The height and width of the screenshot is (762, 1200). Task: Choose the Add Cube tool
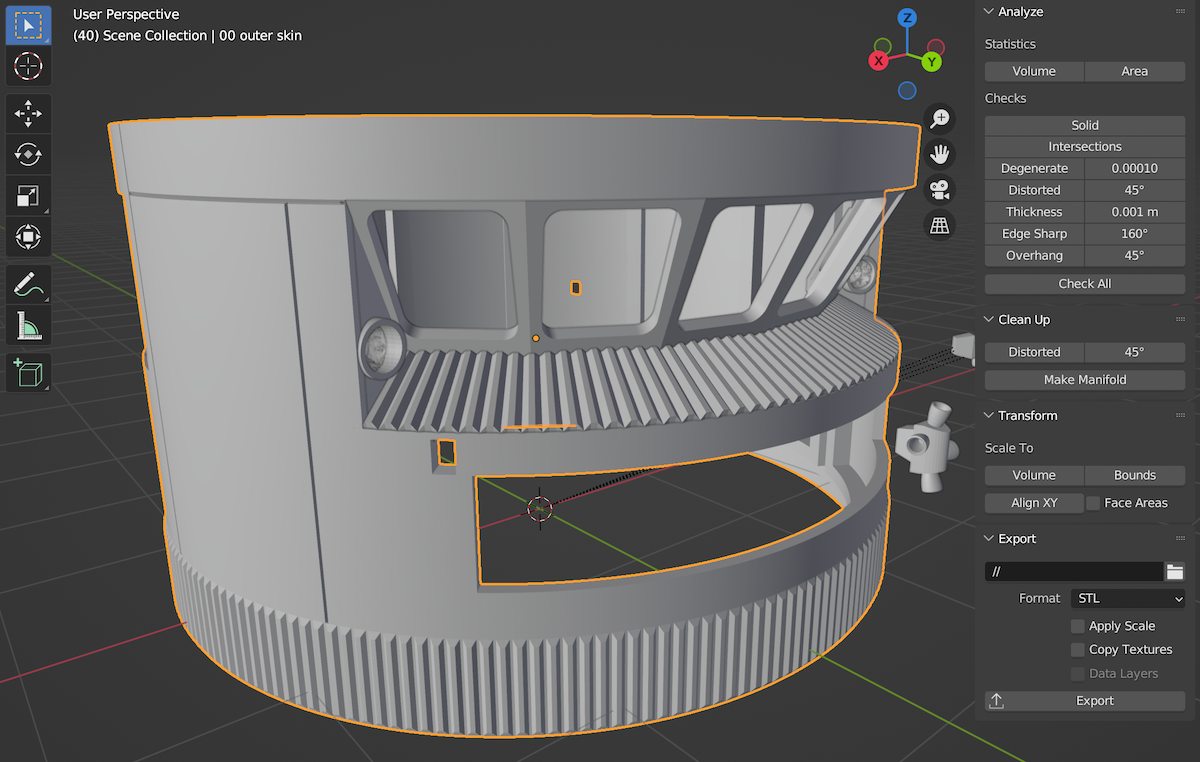(28, 372)
